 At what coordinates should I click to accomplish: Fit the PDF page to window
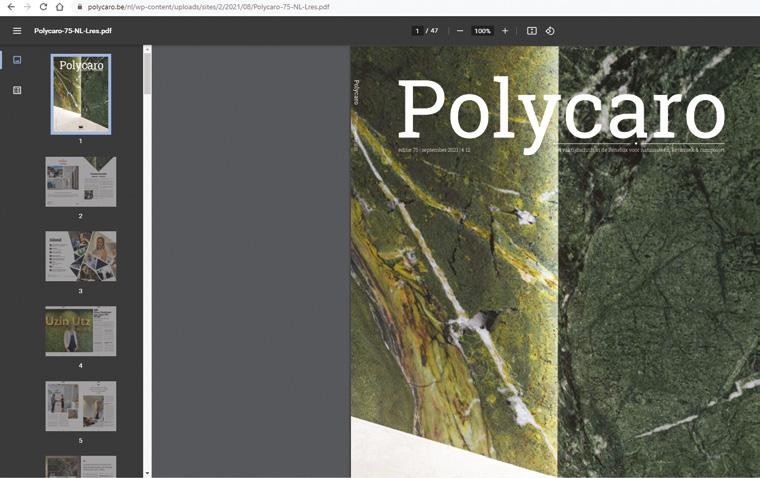tap(532, 31)
